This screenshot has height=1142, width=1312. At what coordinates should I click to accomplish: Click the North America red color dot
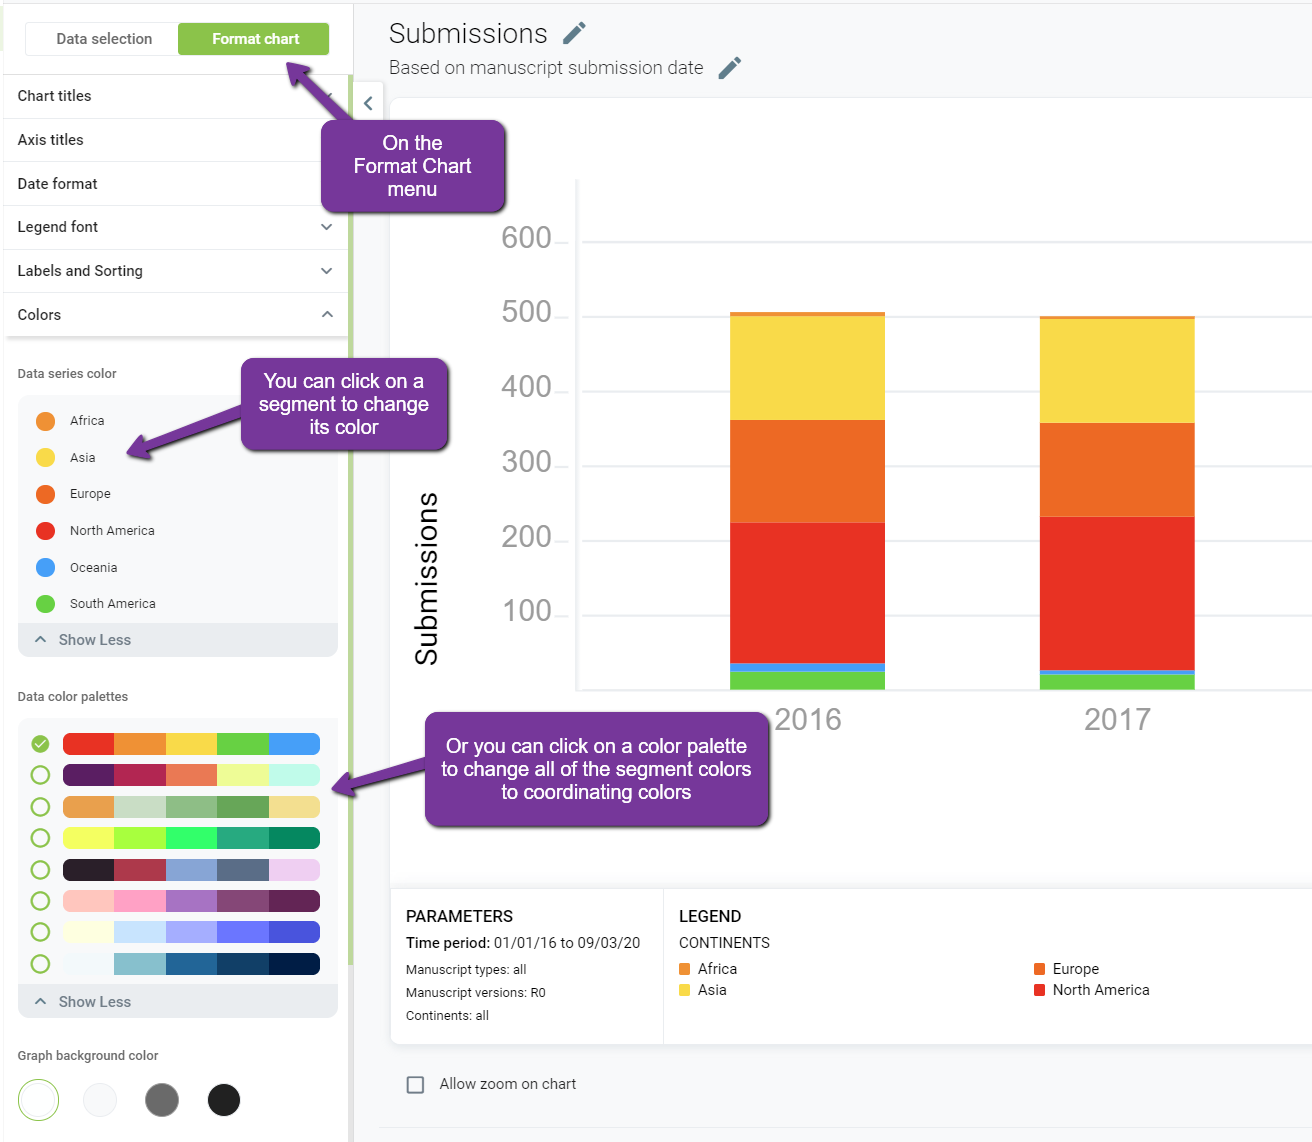46,531
